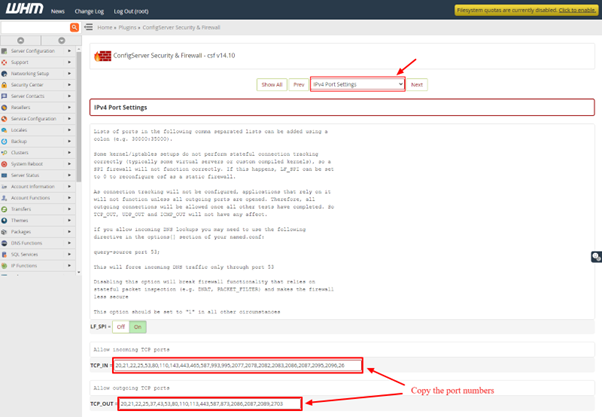Open the News link in top bar
The width and height of the screenshot is (602, 417).
click(x=58, y=9)
